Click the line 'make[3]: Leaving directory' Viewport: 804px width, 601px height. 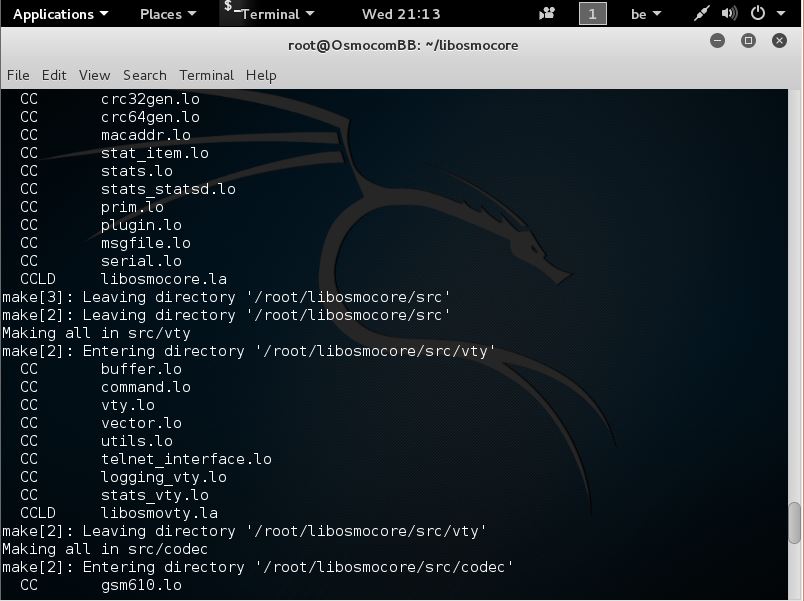(x=226, y=297)
